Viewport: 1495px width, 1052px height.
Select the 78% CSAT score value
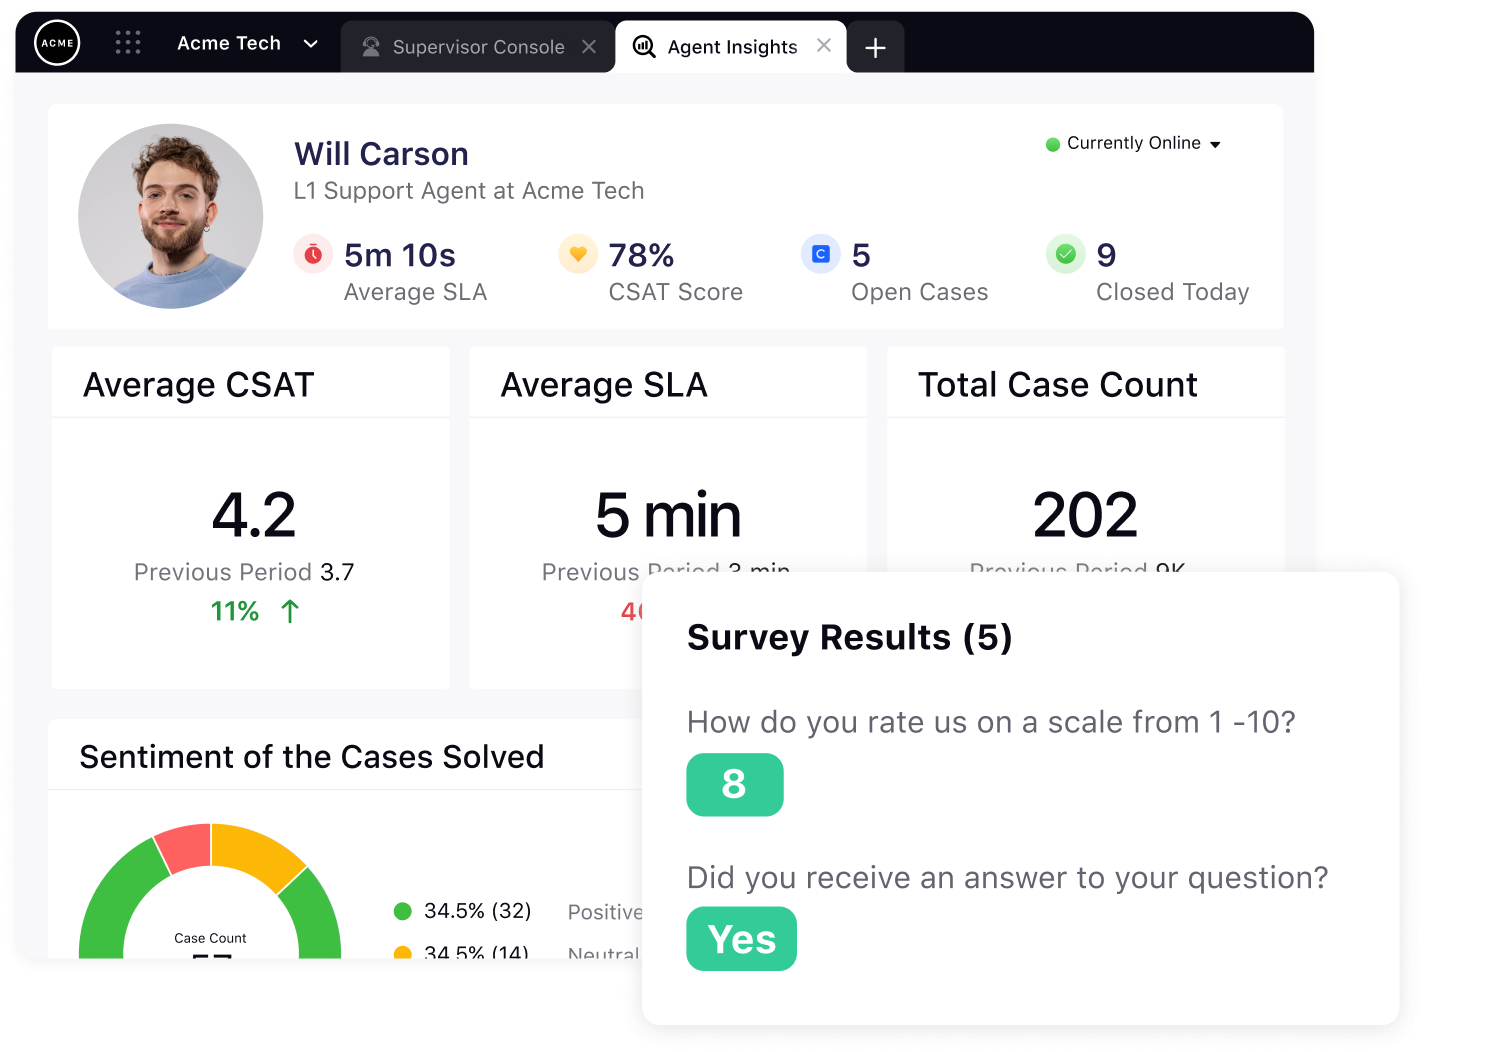(642, 256)
